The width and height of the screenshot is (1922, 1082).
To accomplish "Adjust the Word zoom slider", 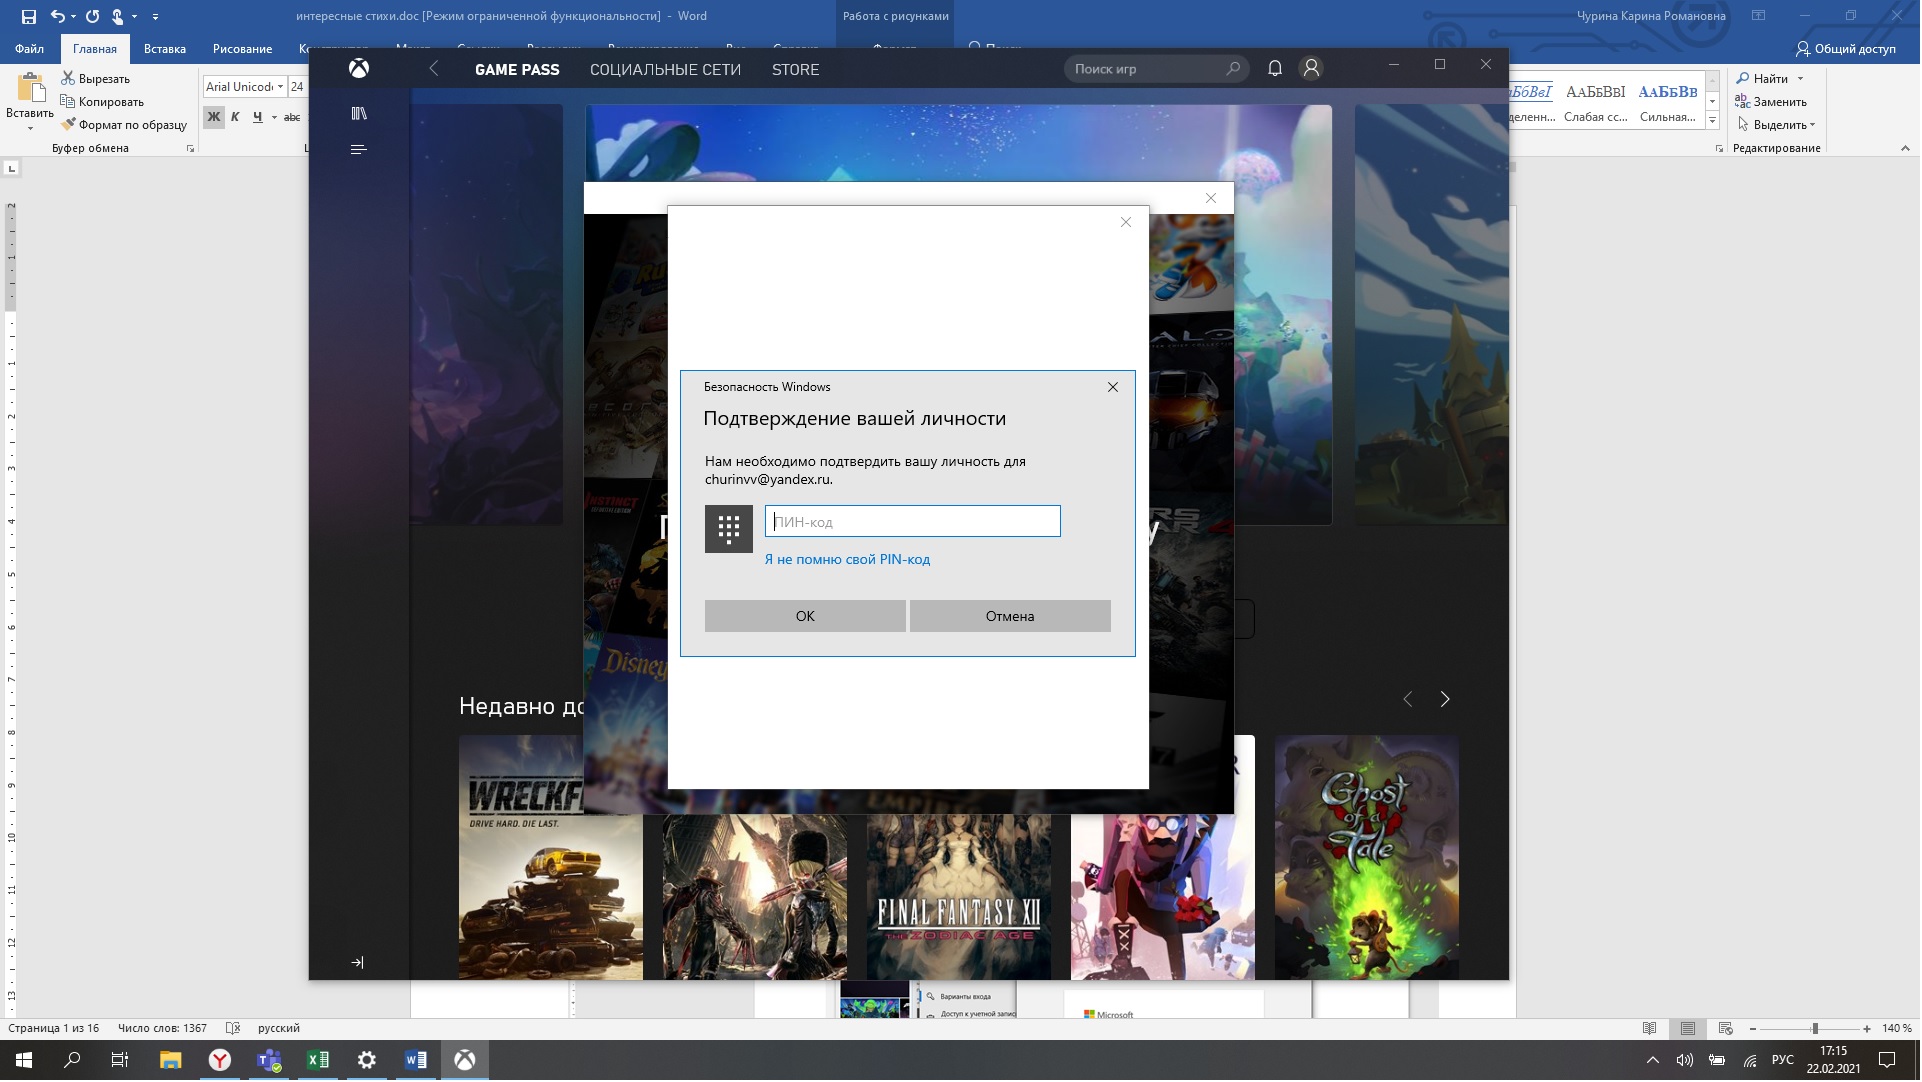I will click(1816, 1030).
